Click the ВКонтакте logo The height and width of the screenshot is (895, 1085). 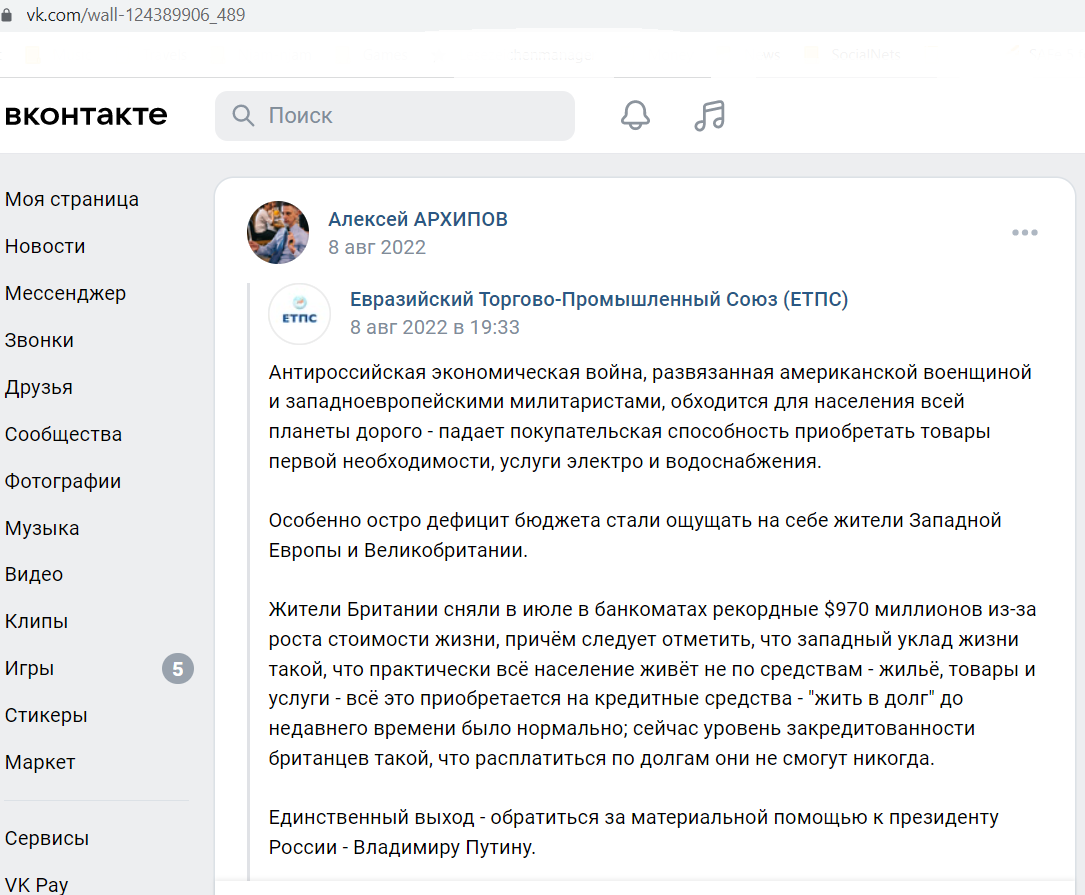(x=86, y=115)
